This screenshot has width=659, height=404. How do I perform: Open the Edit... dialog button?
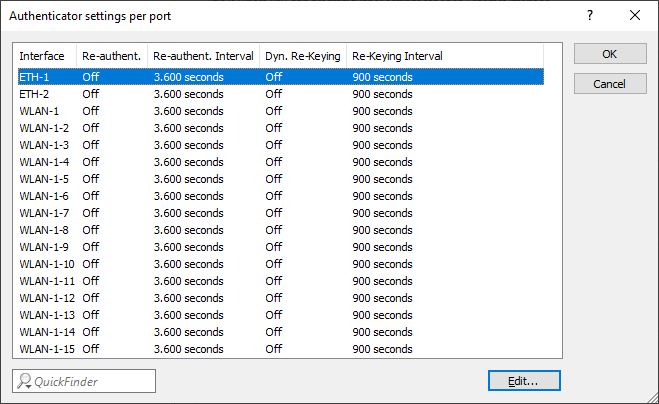[524, 381]
